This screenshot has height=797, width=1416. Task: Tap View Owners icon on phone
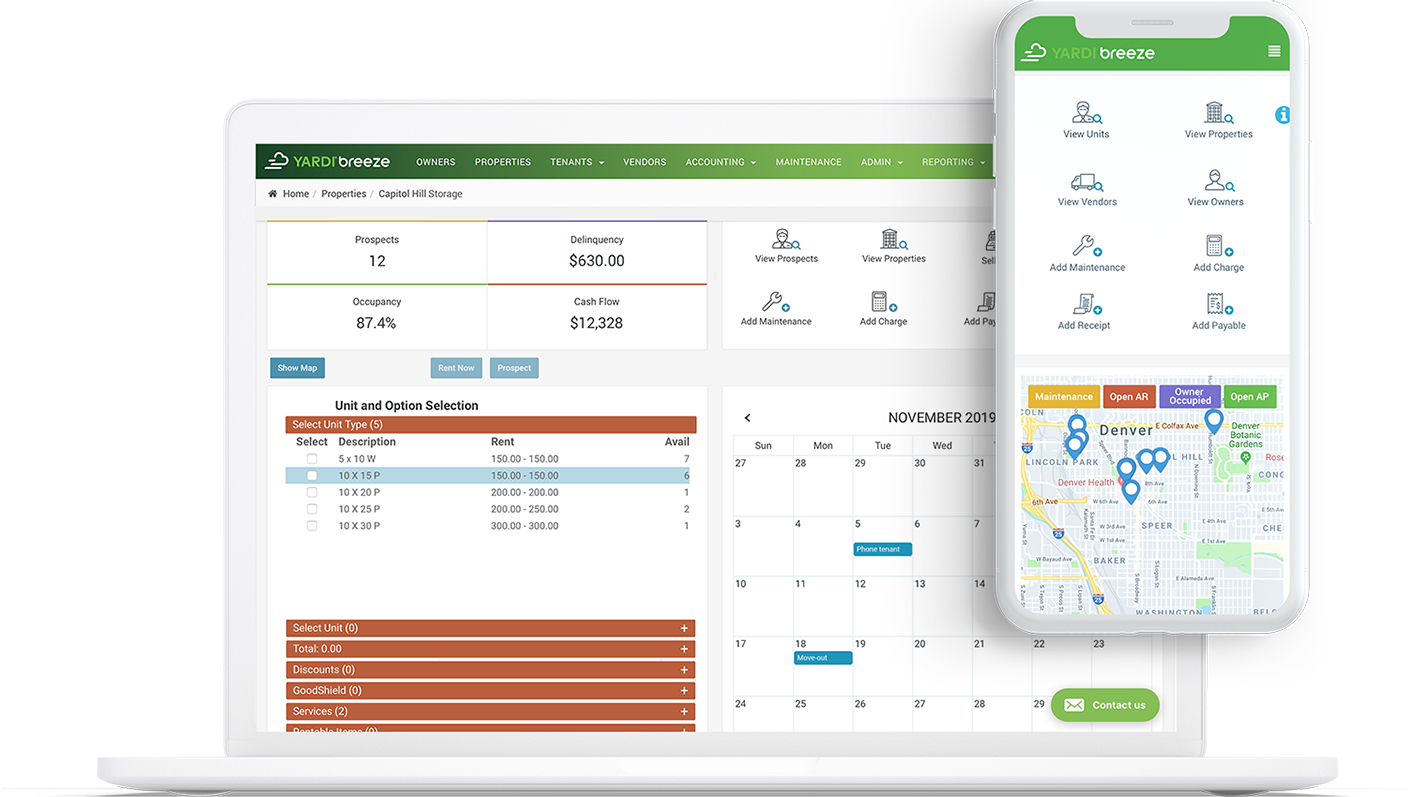[1218, 181]
